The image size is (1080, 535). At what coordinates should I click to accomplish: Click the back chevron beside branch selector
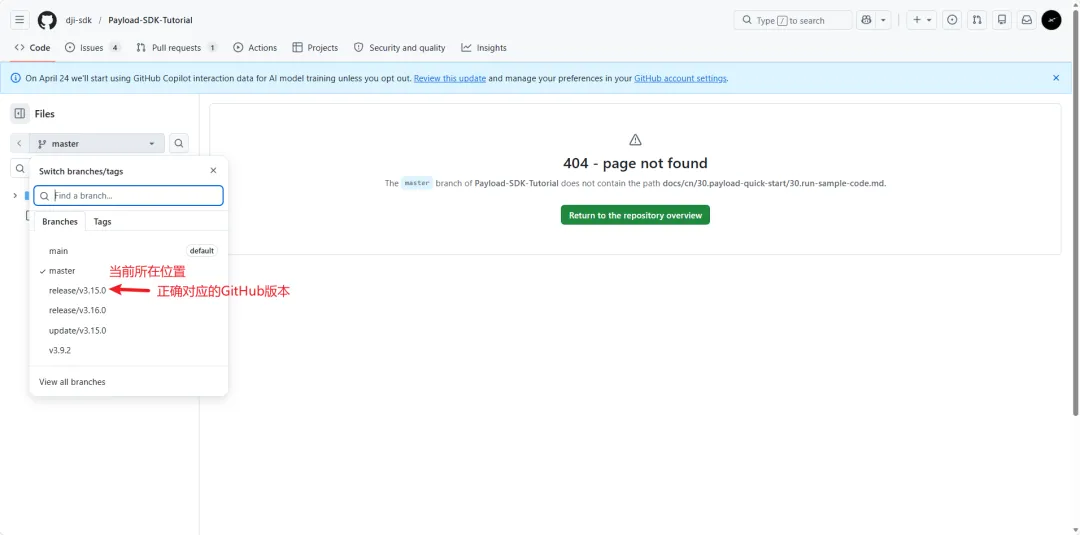click(x=19, y=143)
